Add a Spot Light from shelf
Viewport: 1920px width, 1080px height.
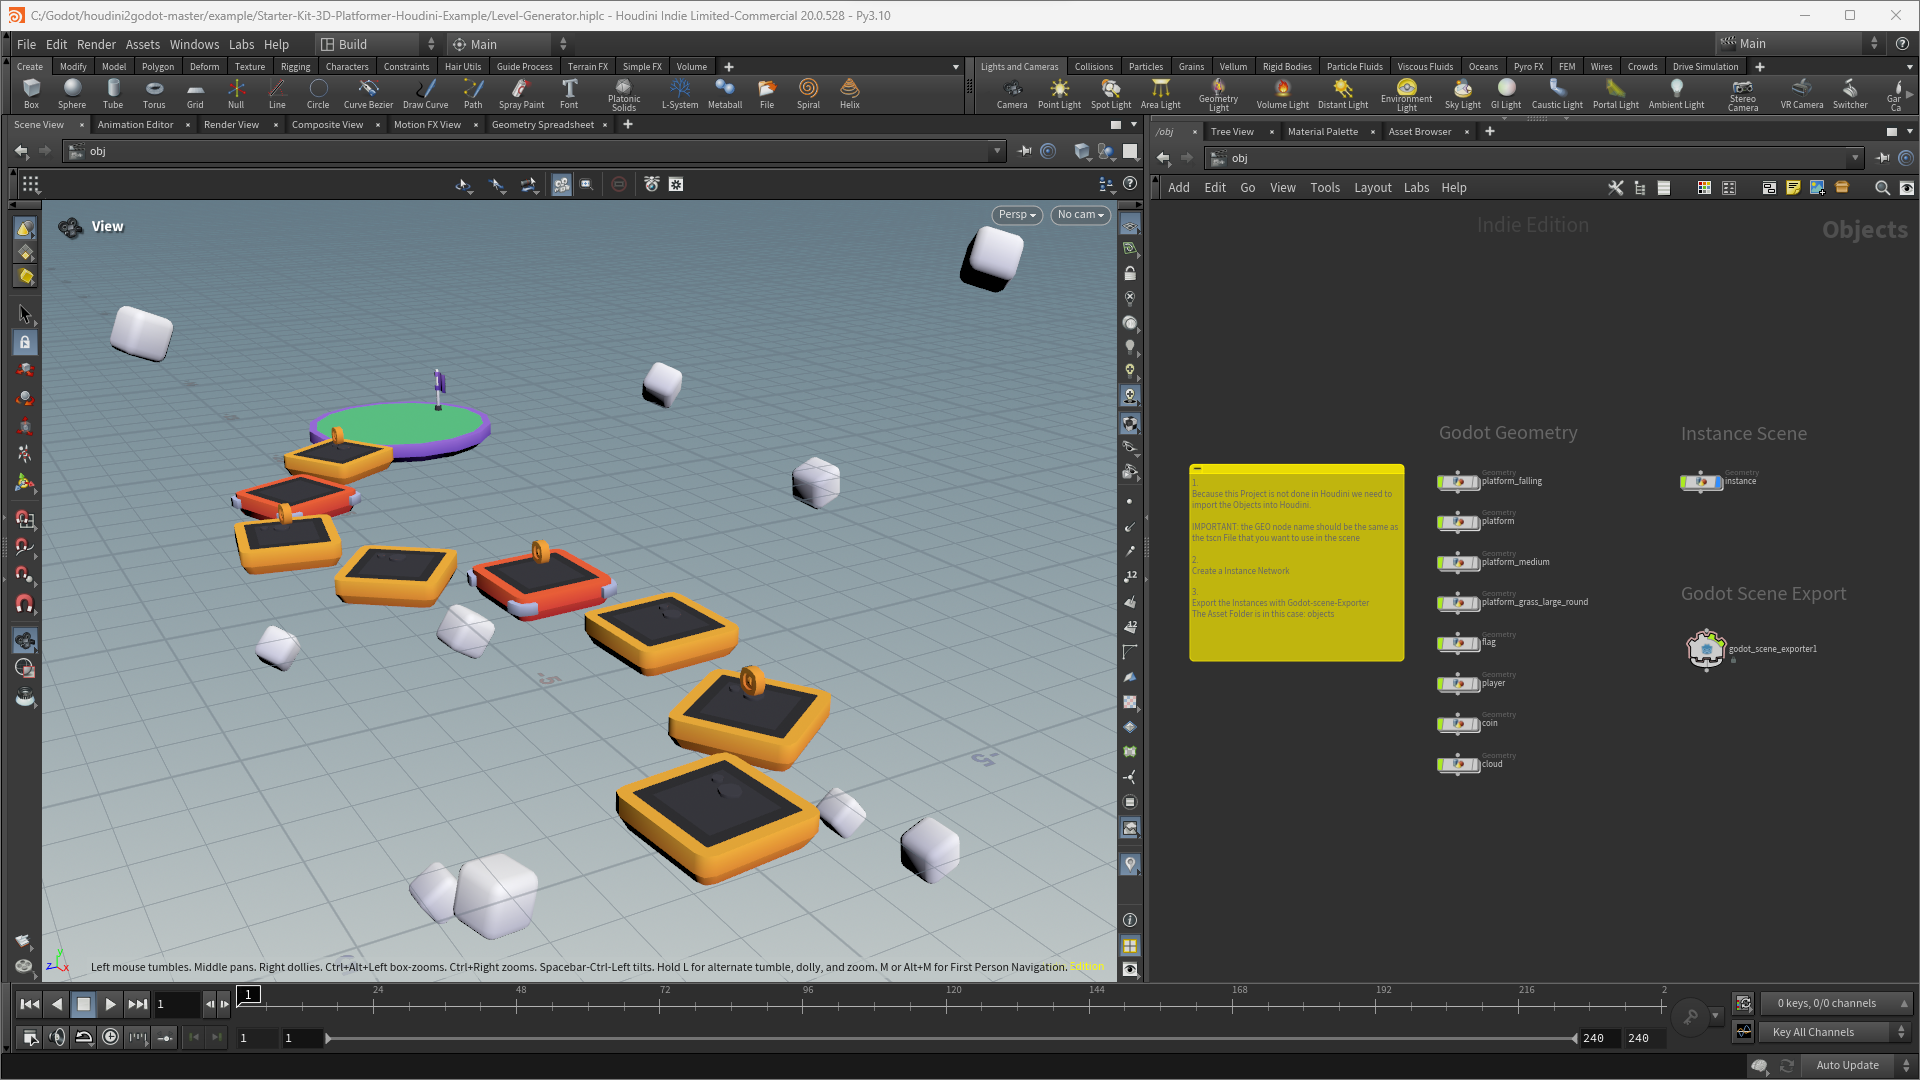click(x=1110, y=94)
